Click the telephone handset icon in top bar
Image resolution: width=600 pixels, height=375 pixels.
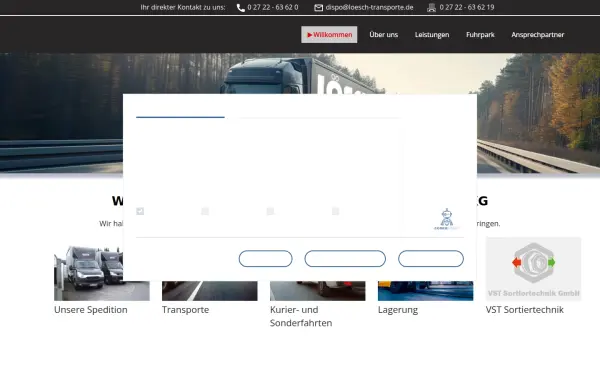[x=241, y=8]
